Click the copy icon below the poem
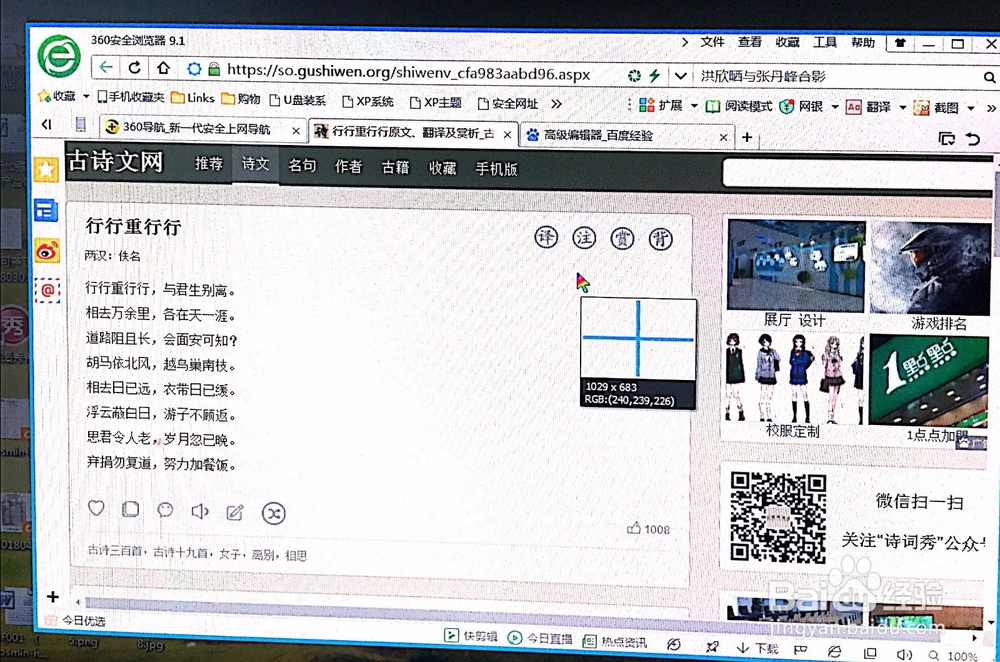The width and height of the screenshot is (1000, 662). [130, 509]
